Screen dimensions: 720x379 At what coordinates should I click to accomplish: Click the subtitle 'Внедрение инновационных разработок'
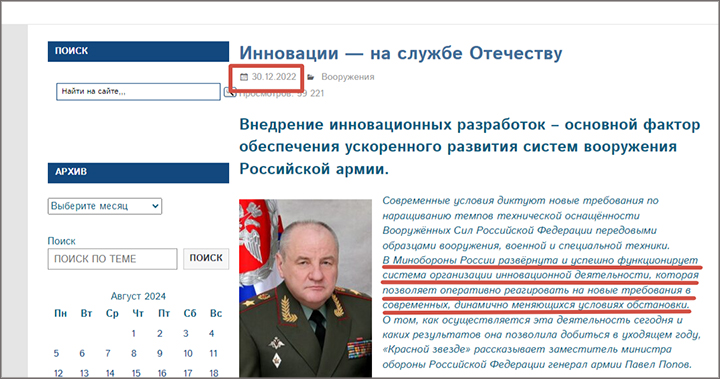392,125
